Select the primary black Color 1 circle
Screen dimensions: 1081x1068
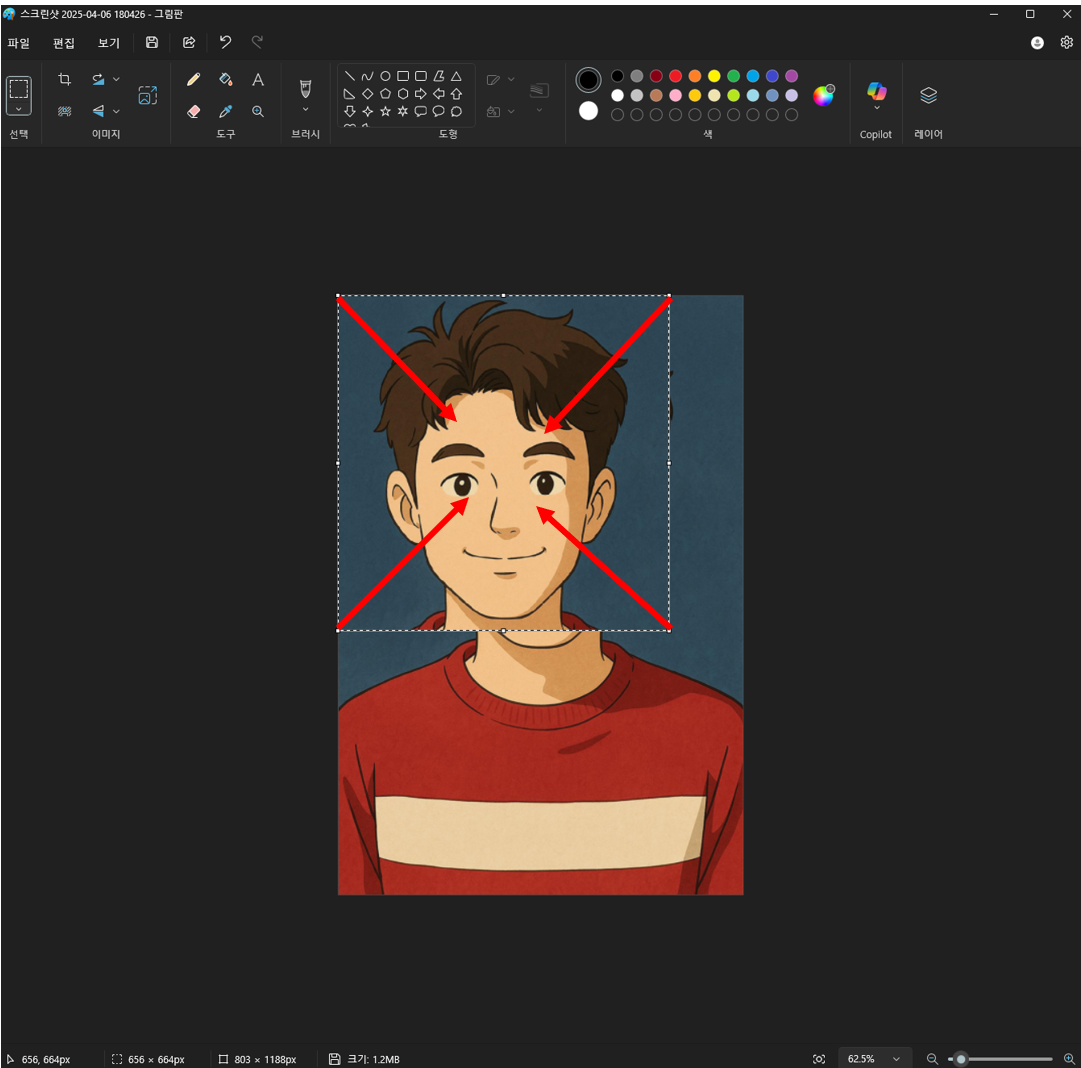click(589, 79)
